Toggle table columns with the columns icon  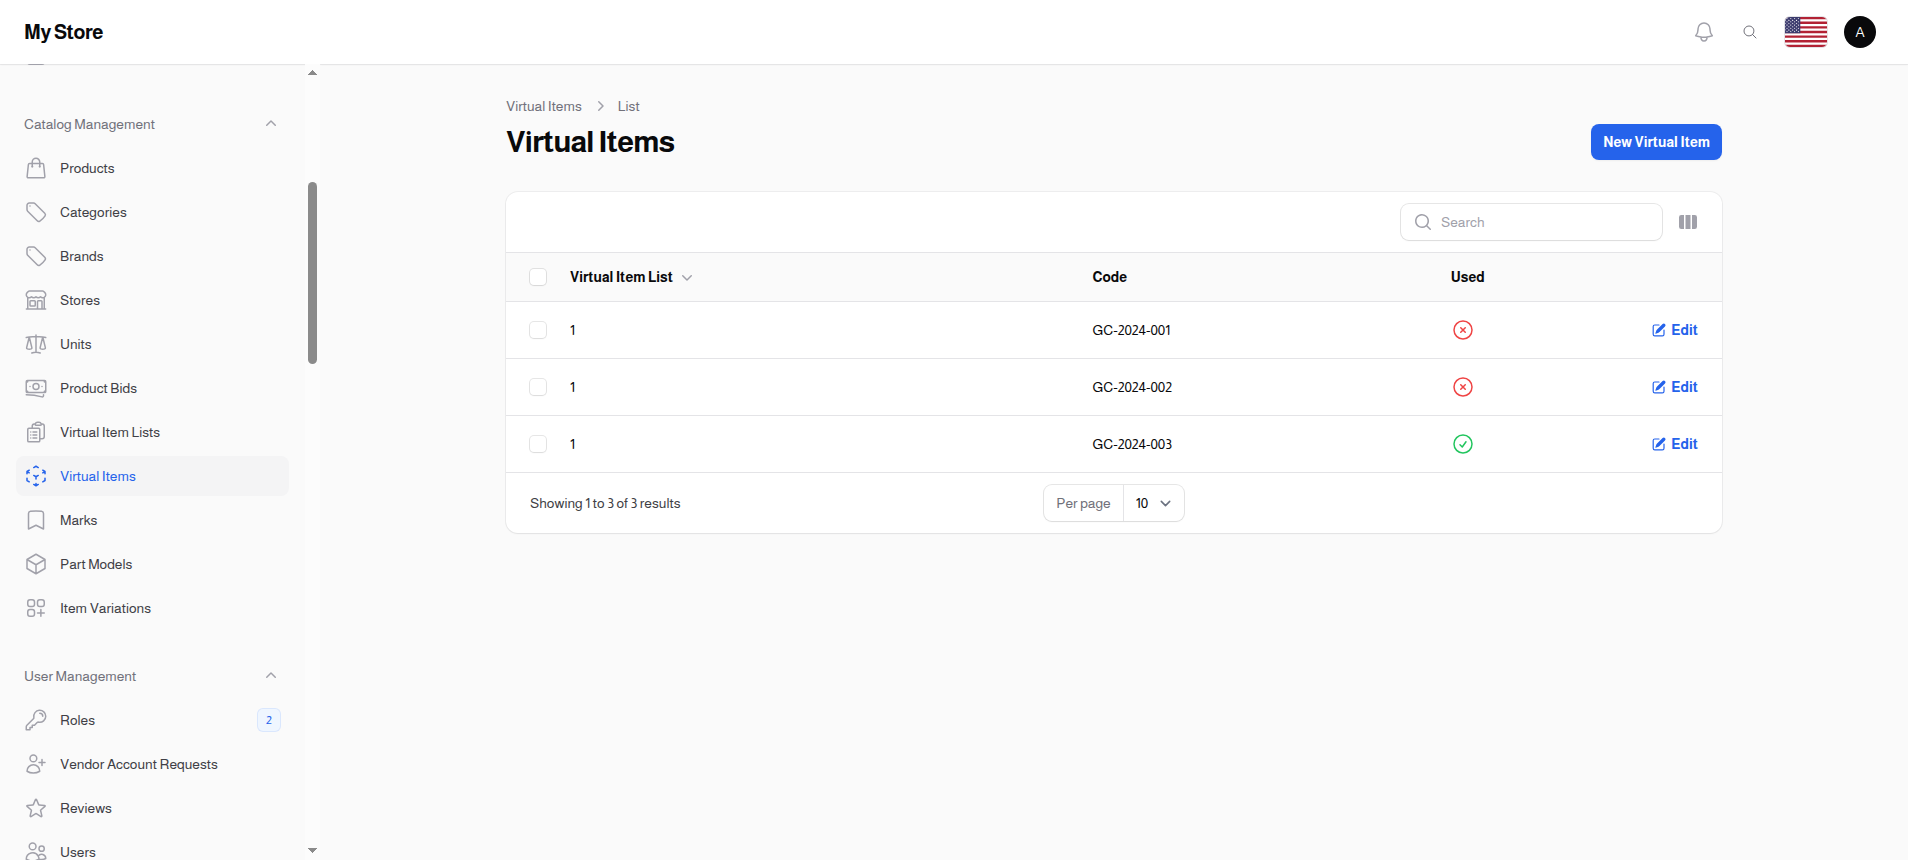[1688, 222]
